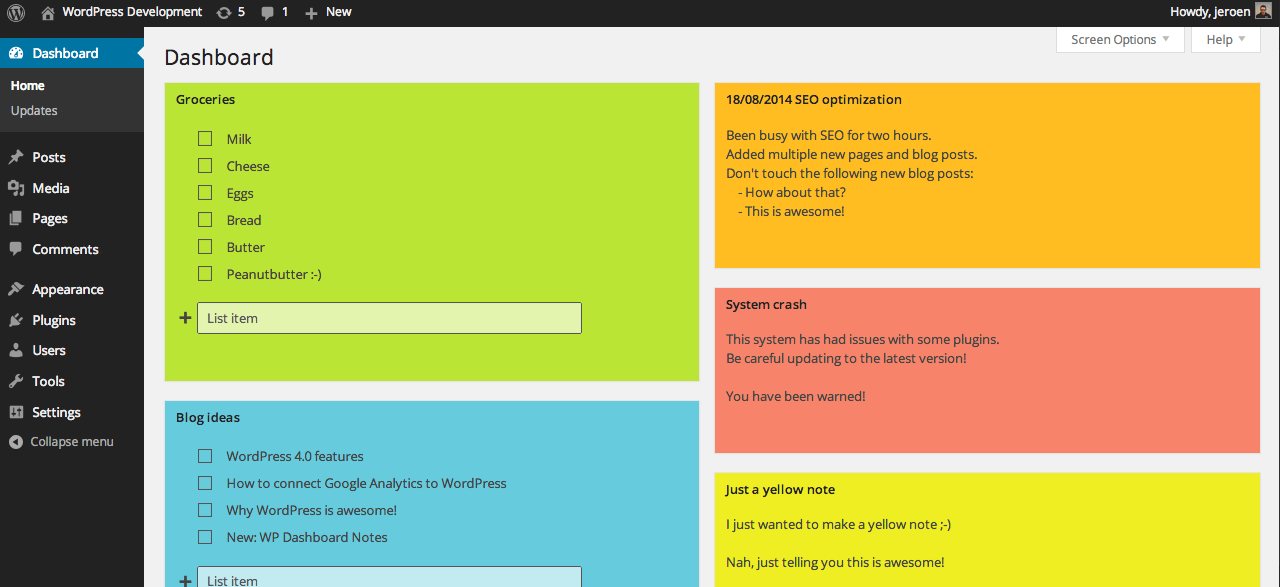Click the plus icon beside Groceries list item field
Image resolution: width=1280 pixels, height=587 pixels.
point(184,318)
